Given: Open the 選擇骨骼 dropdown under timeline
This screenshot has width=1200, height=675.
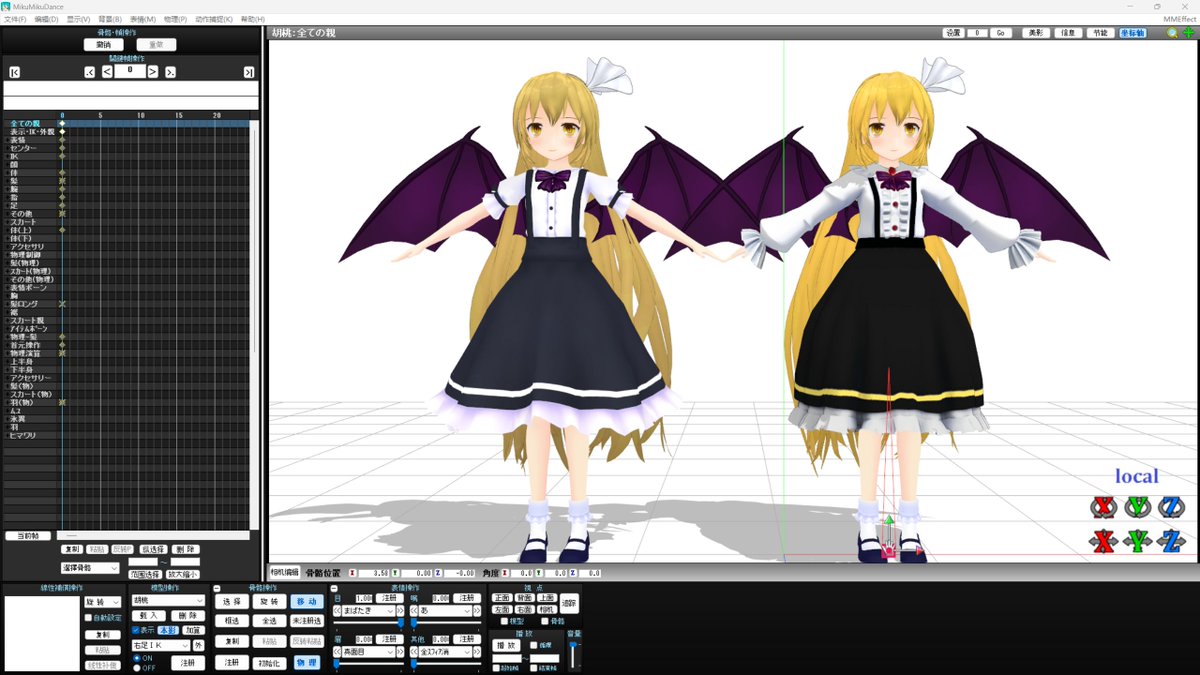Looking at the screenshot, I should 90,568.
